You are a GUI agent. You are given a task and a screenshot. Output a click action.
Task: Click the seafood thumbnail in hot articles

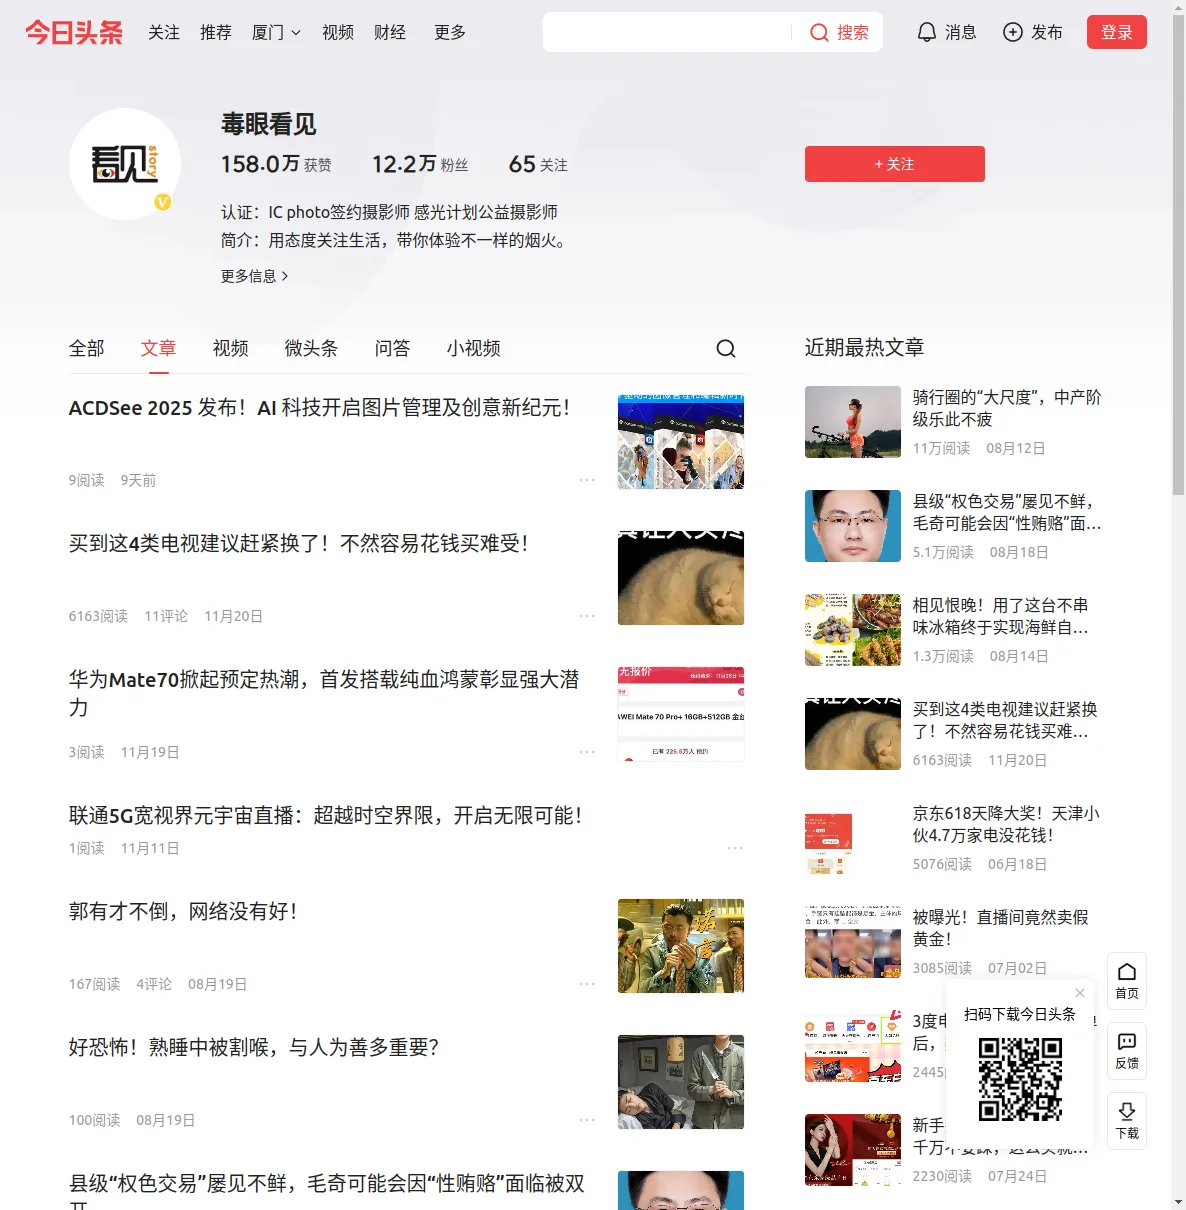[853, 630]
